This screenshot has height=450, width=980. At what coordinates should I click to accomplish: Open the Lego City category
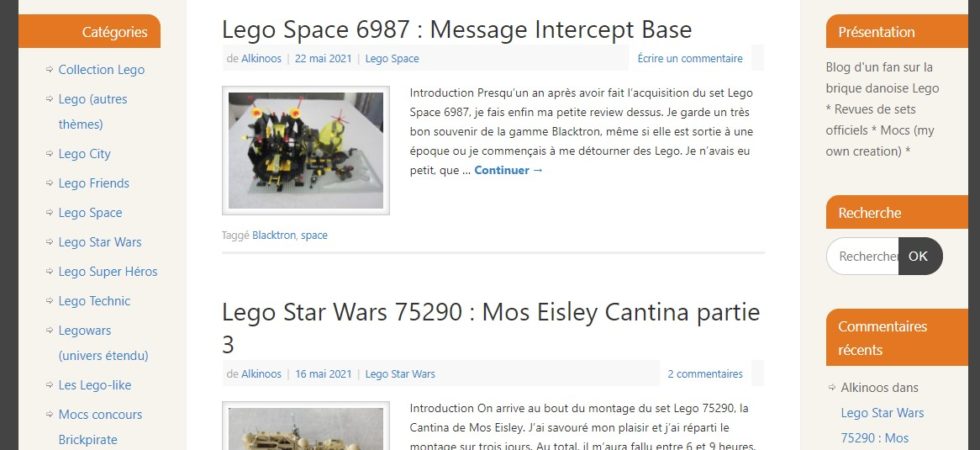point(84,154)
